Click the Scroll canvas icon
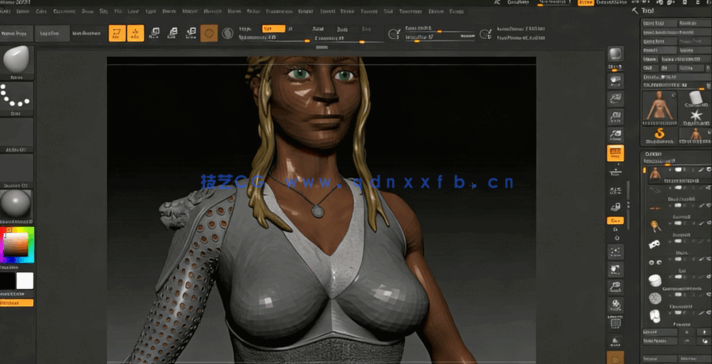 pyautogui.click(x=615, y=81)
